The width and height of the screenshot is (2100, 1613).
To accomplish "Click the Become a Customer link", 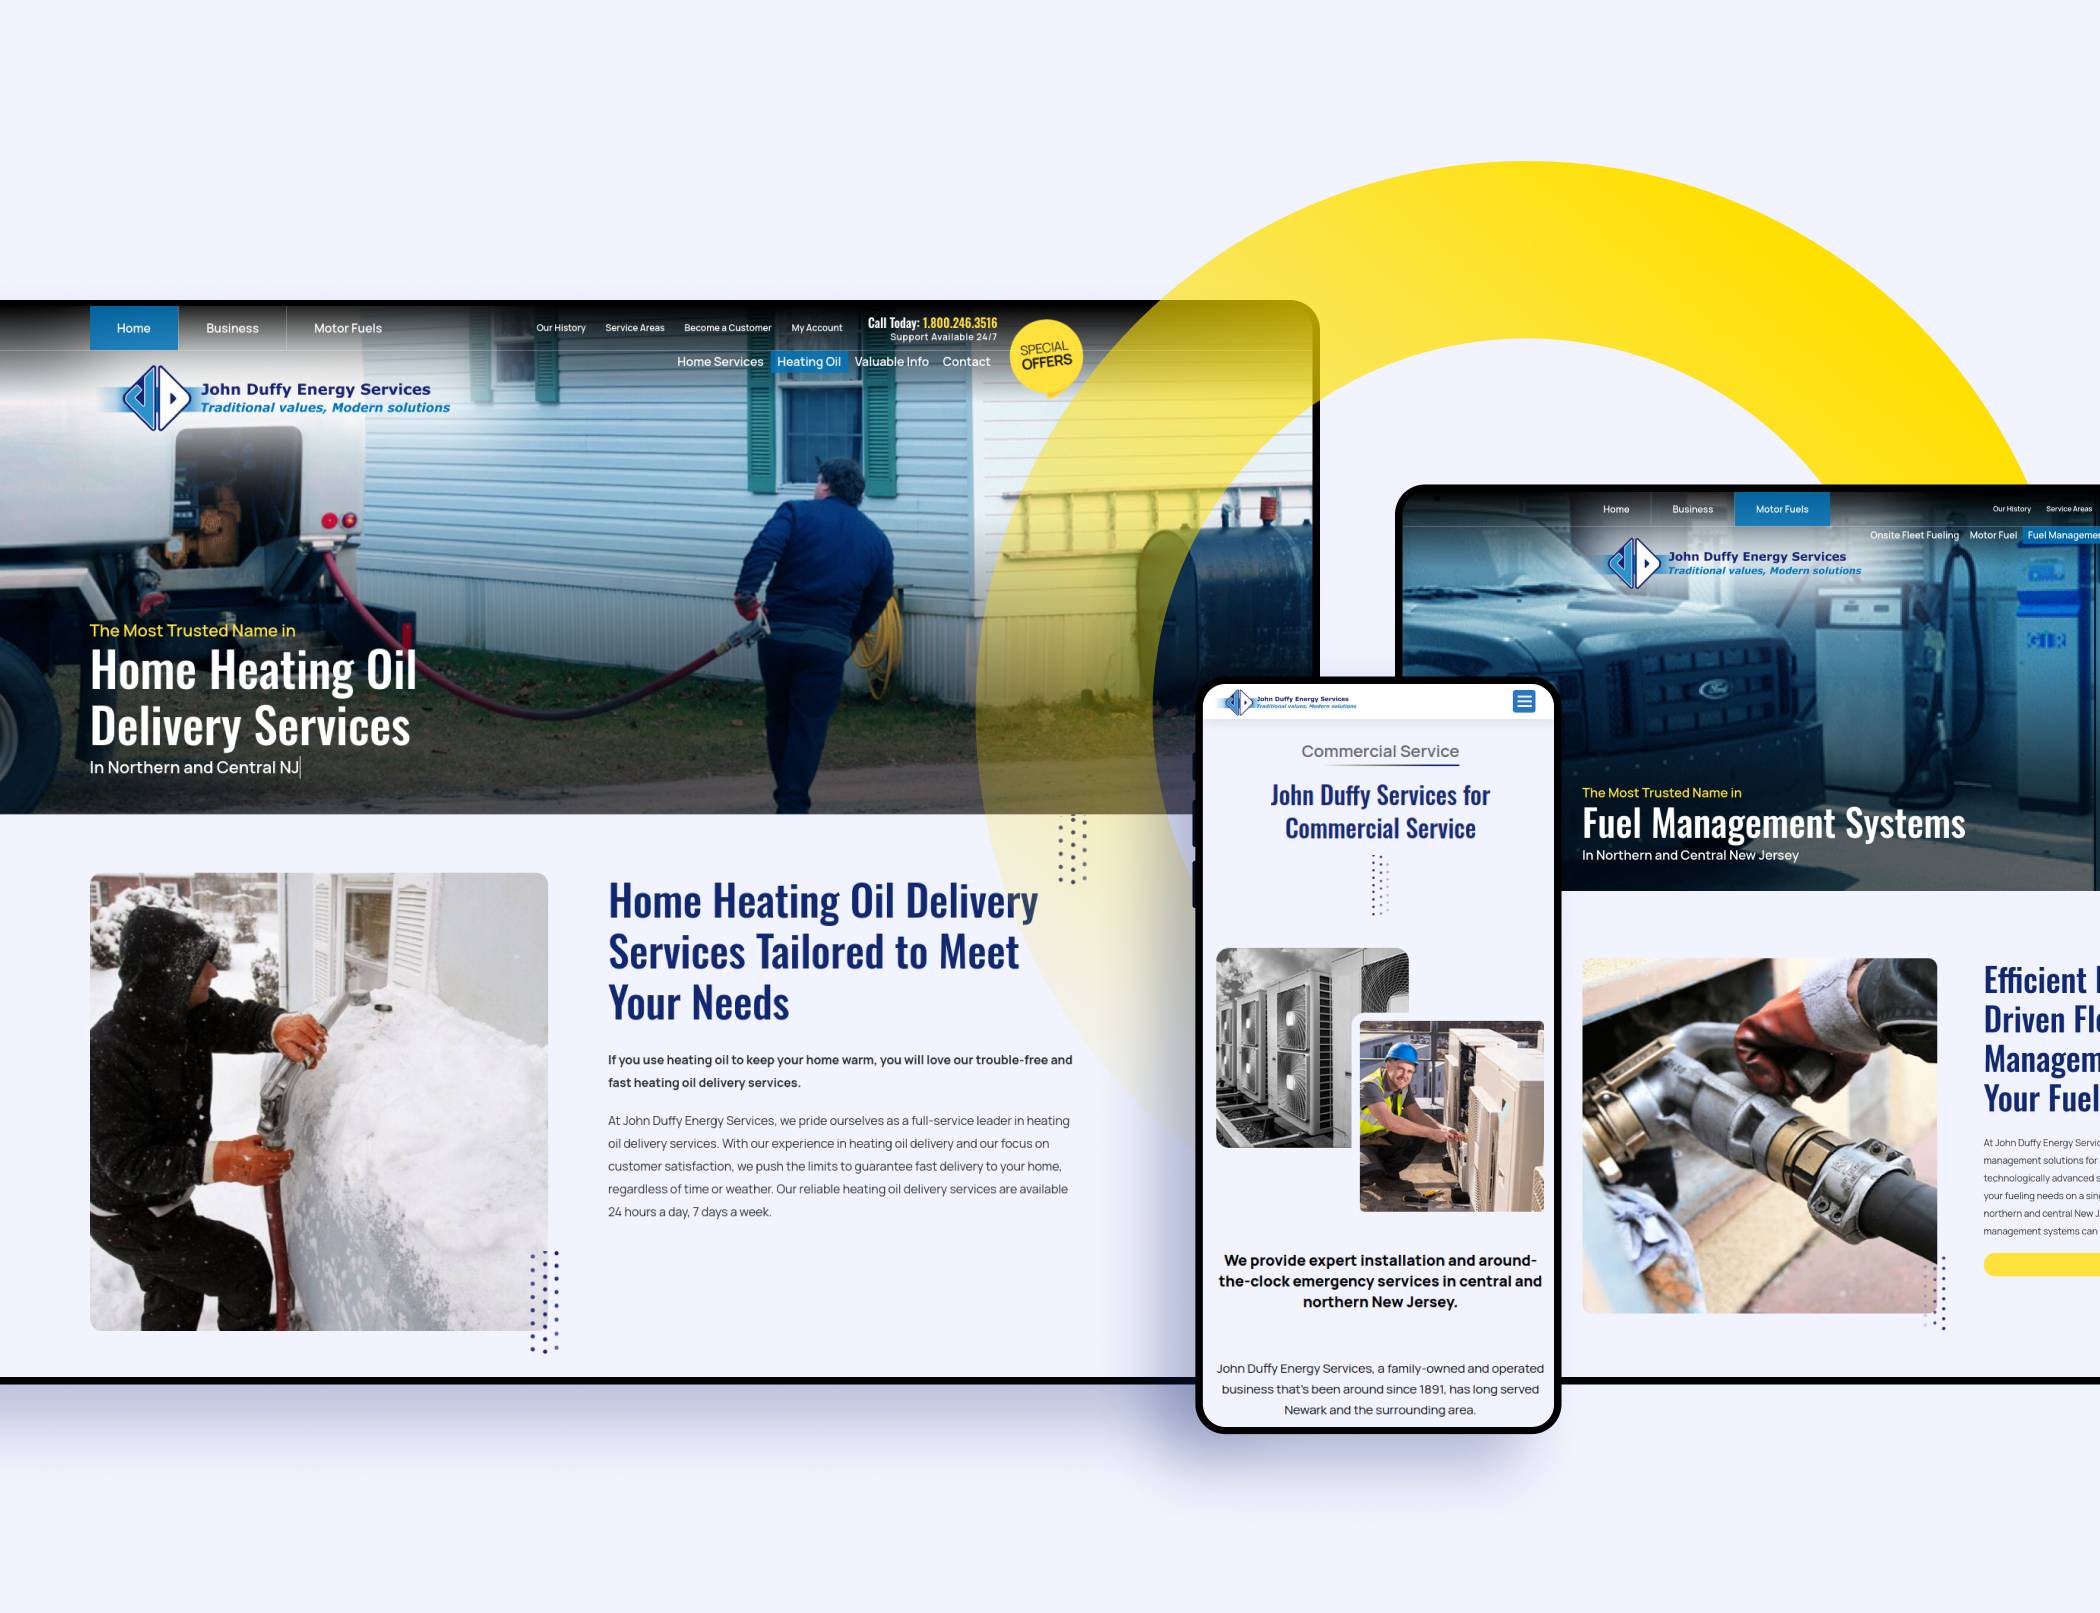I will [728, 329].
